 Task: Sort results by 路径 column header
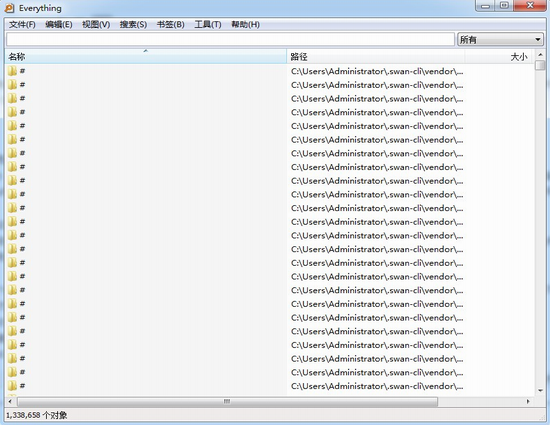coord(376,56)
